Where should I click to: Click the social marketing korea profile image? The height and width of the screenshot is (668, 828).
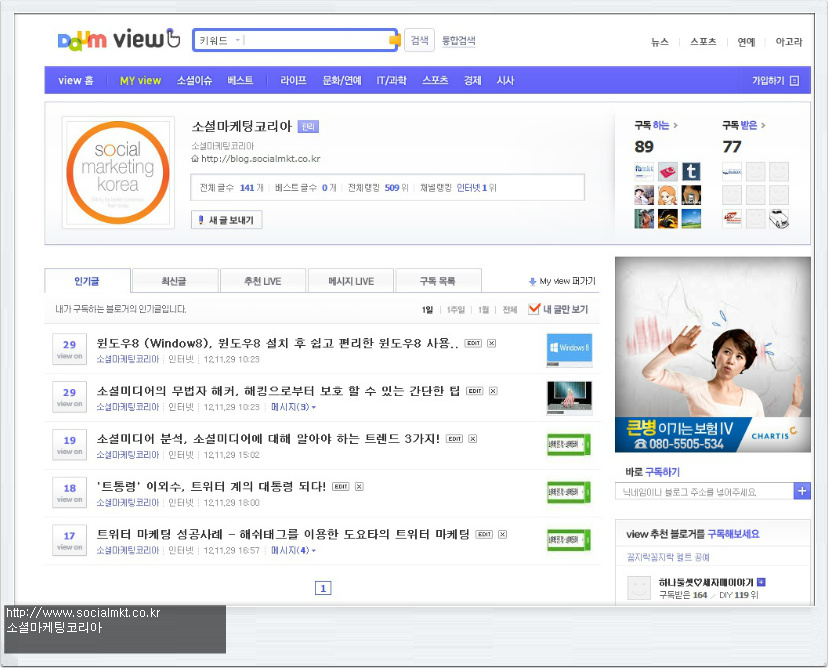tap(118, 173)
